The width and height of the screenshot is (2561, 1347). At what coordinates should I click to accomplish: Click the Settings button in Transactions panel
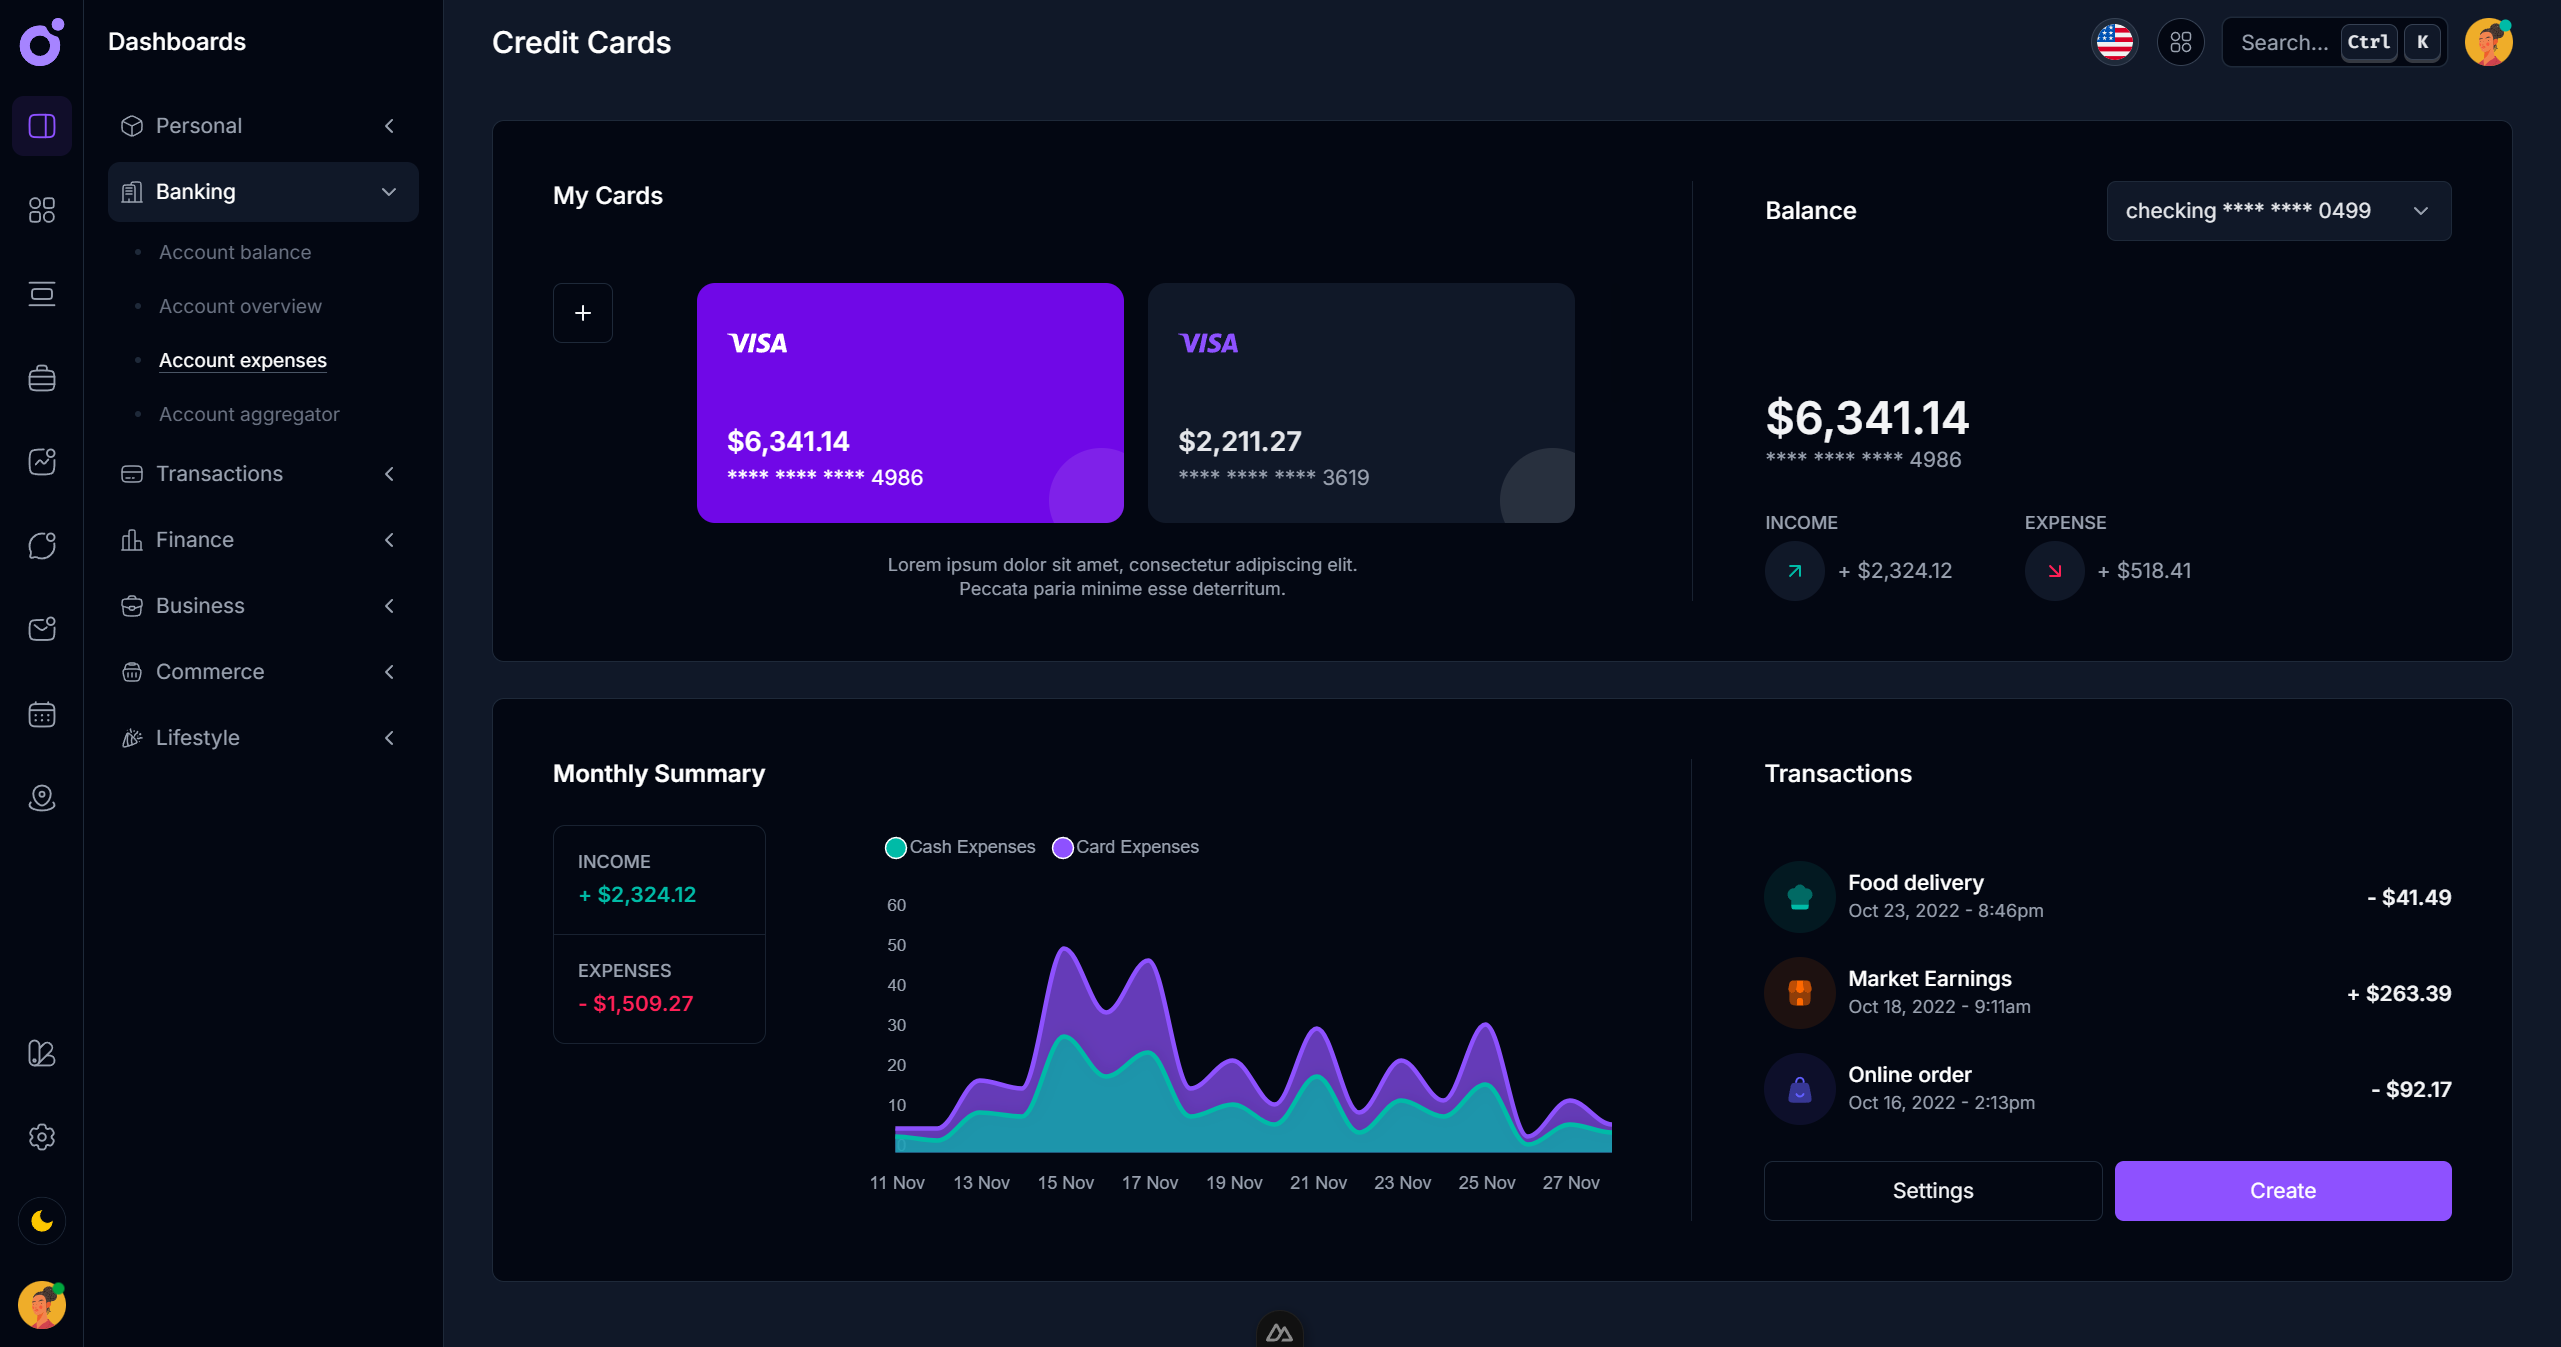pos(1932,1190)
